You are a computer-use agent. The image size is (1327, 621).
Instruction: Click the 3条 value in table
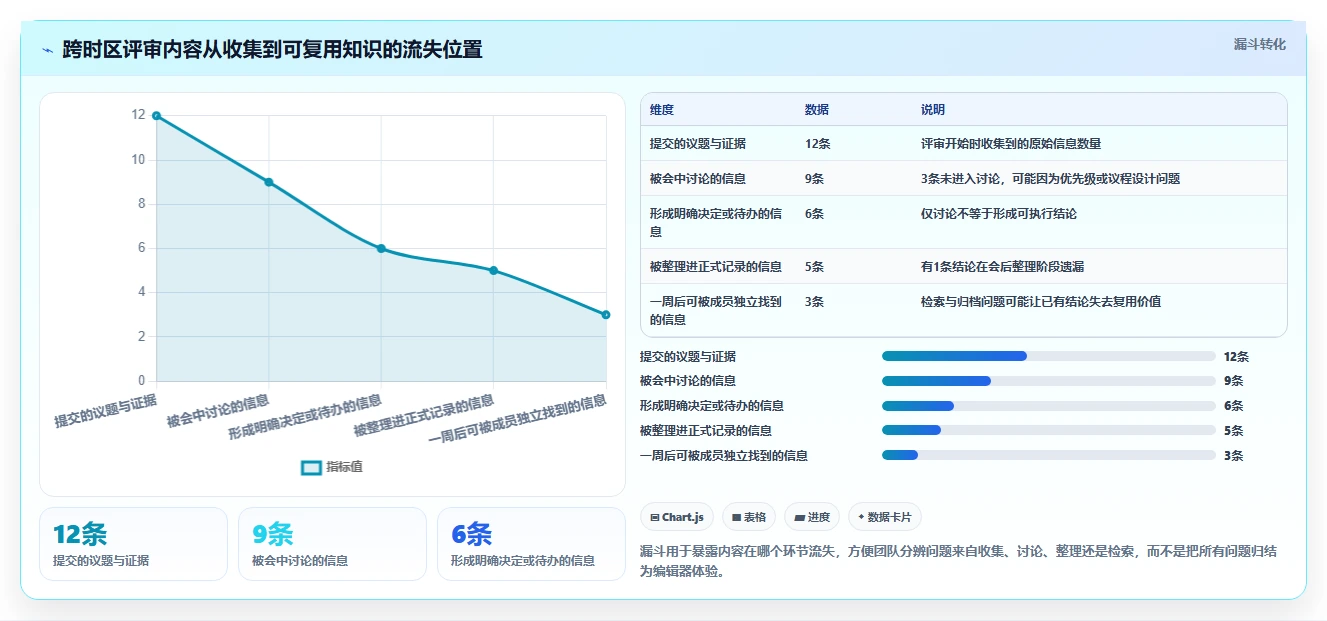pos(815,302)
